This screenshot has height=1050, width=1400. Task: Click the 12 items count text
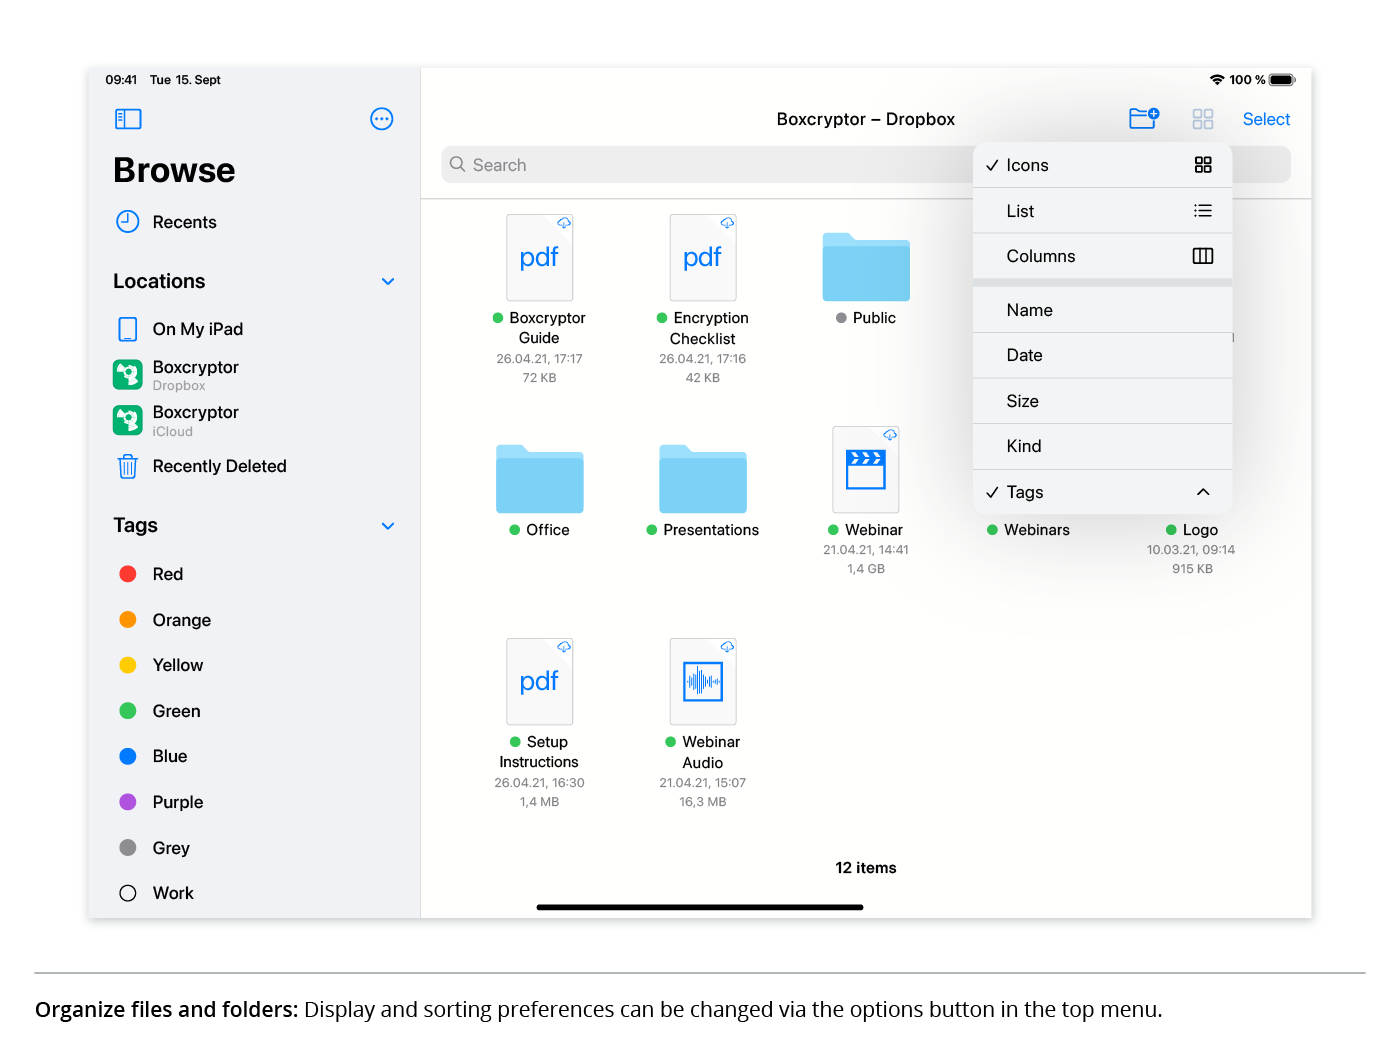point(866,868)
